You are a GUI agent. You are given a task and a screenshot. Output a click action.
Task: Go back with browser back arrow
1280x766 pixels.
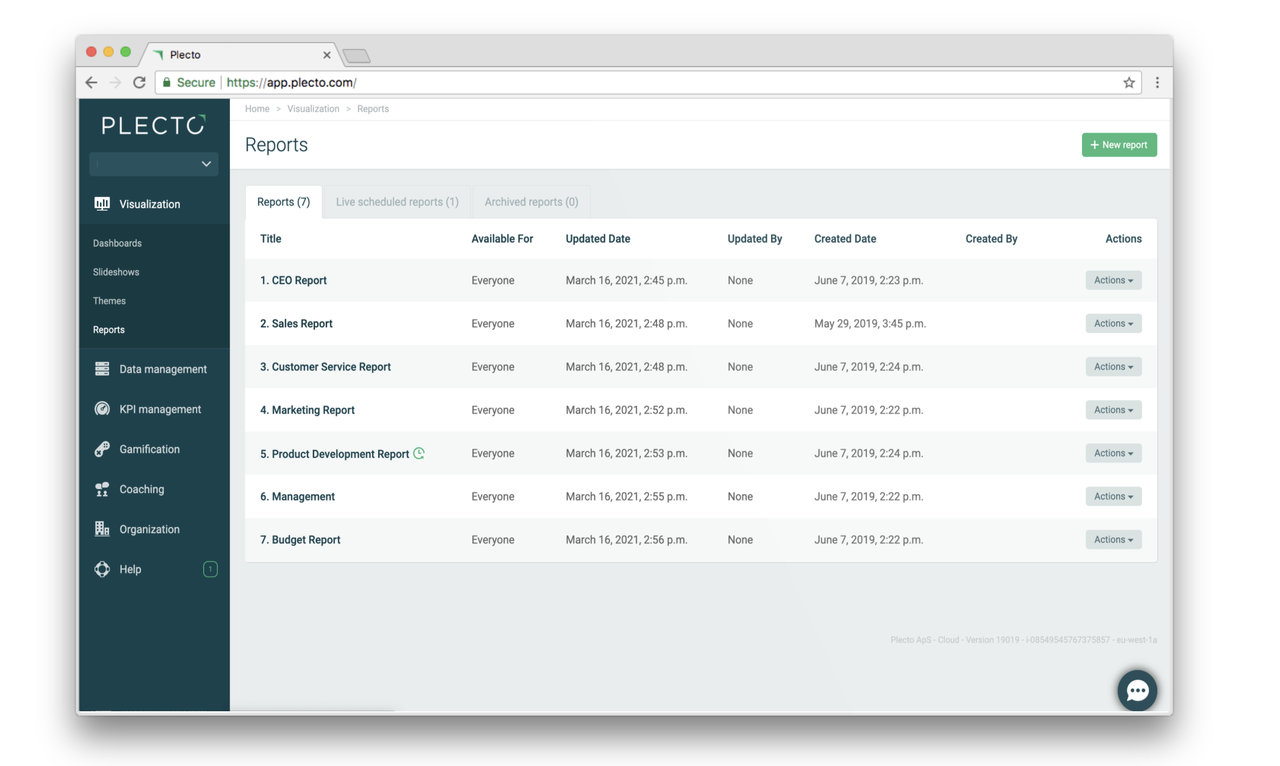click(x=91, y=83)
